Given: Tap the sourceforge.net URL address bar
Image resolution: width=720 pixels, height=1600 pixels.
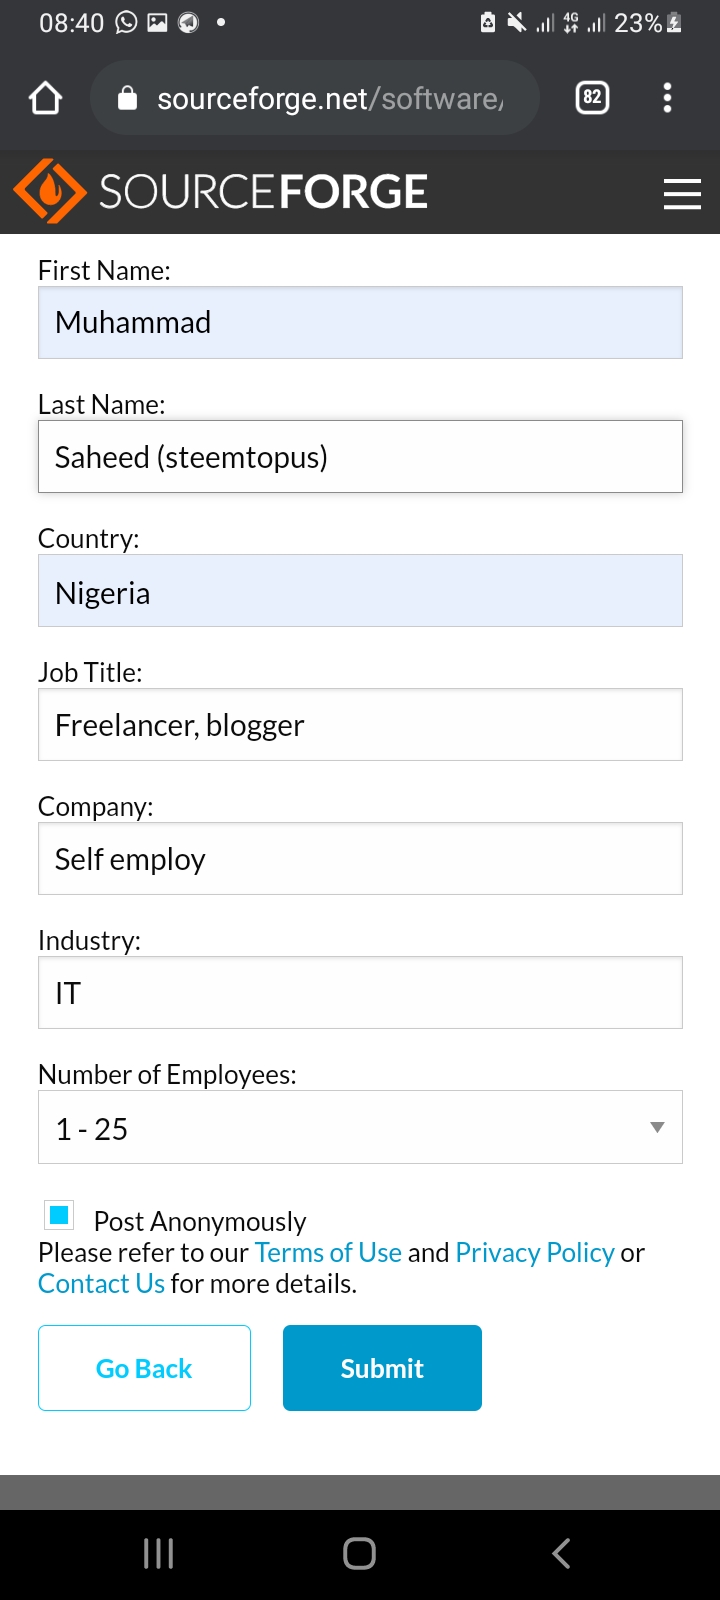Looking at the screenshot, I should pyautogui.click(x=330, y=98).
